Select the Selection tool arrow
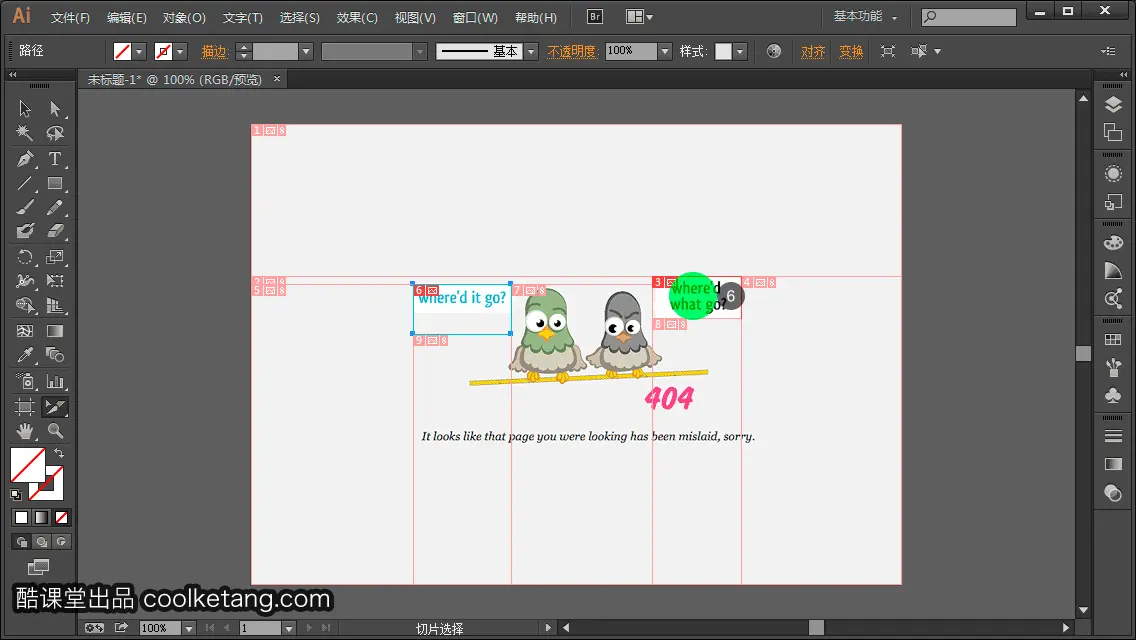The width and height of the screenshot is (1136, 640). (x=25, y=109)
